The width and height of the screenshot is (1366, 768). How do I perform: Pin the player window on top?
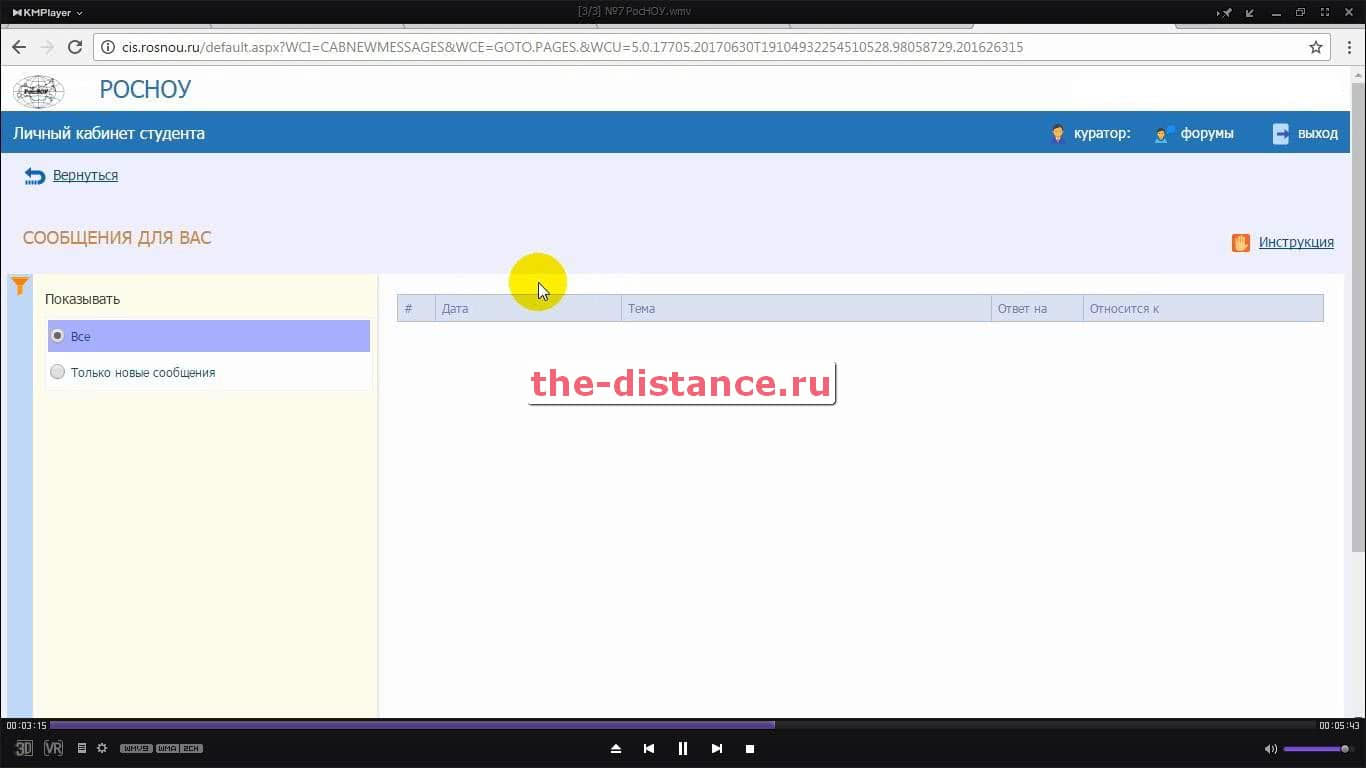(1226, 13)
